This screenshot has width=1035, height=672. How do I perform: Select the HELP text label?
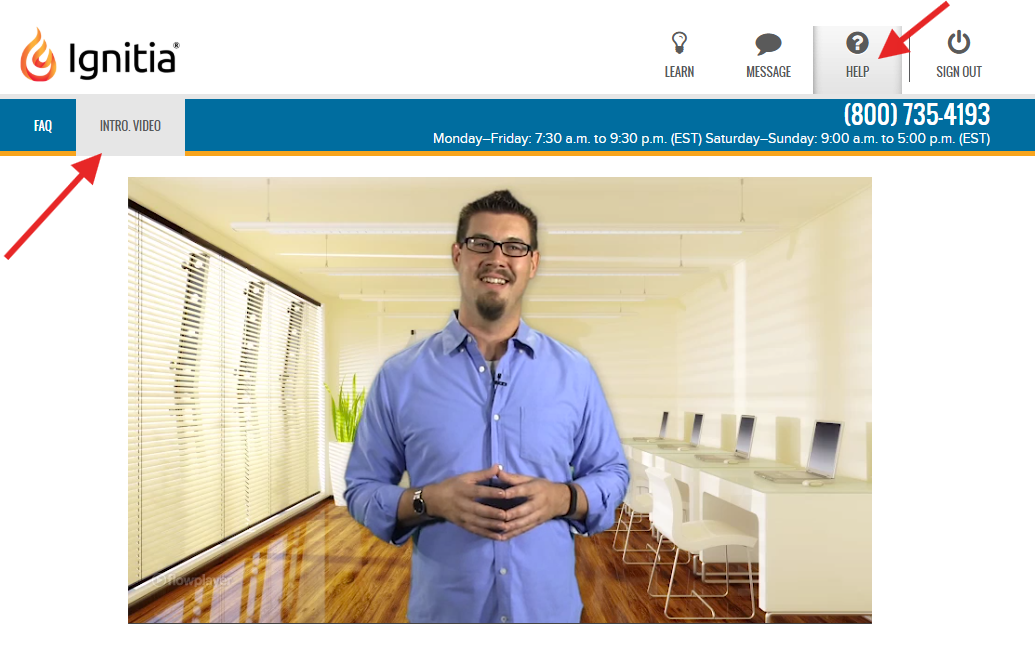tap(857, 72)
